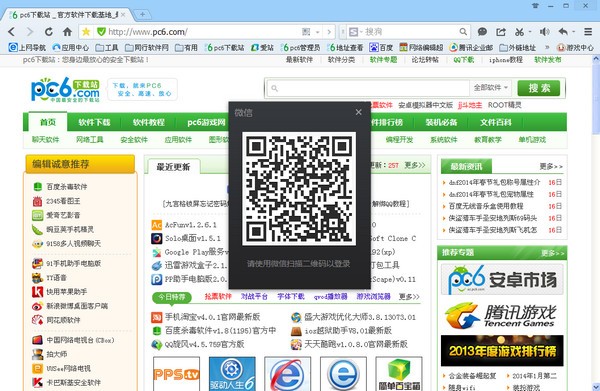Click the scissors screenshot toolbar icon
Screen dimensions: 600x391
[519, 32]
